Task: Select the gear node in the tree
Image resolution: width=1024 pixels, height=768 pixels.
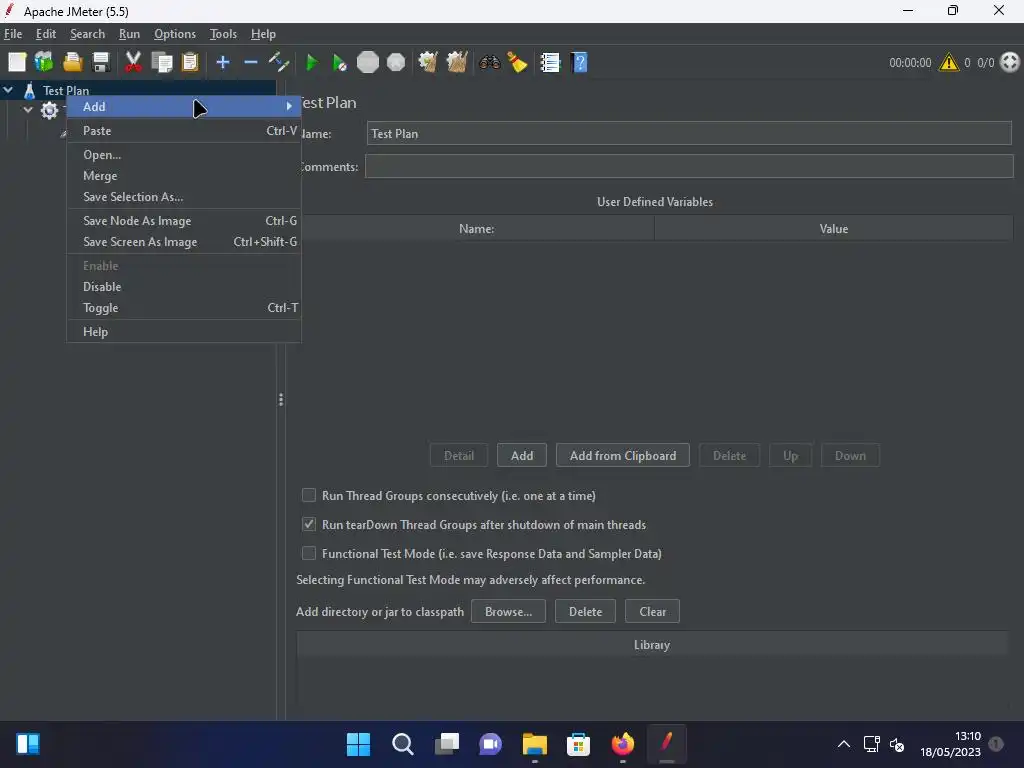Action: pos(50,110)
